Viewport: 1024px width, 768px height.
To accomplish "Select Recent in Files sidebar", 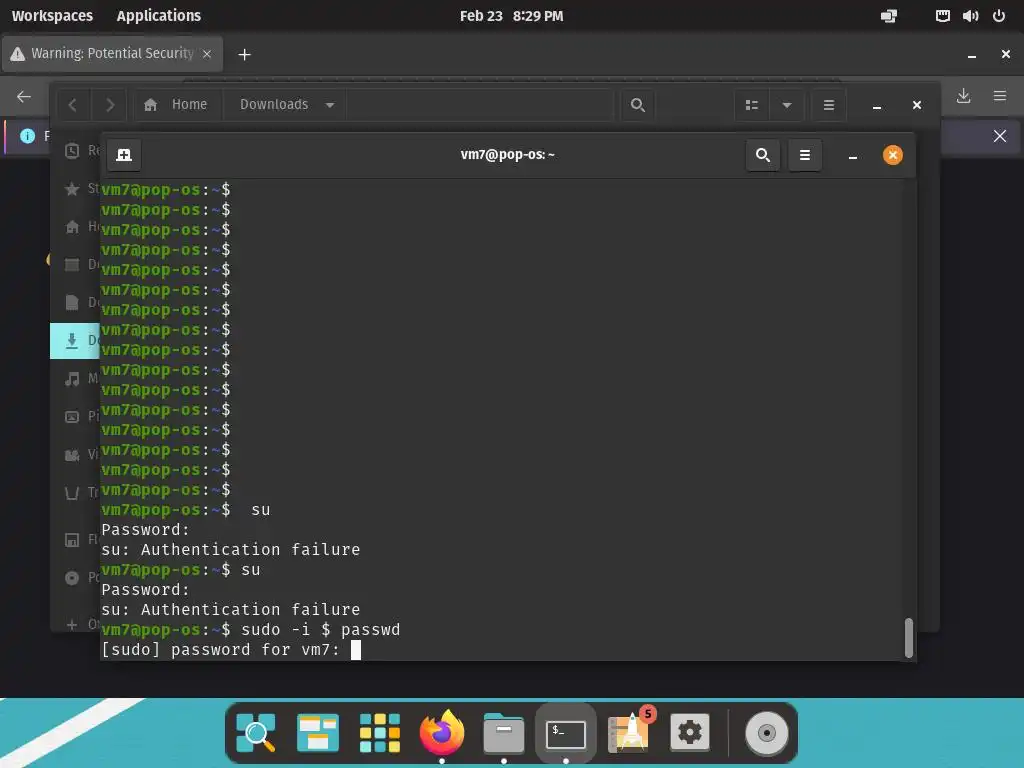I will pyautogui.click(x=76, y=151).
